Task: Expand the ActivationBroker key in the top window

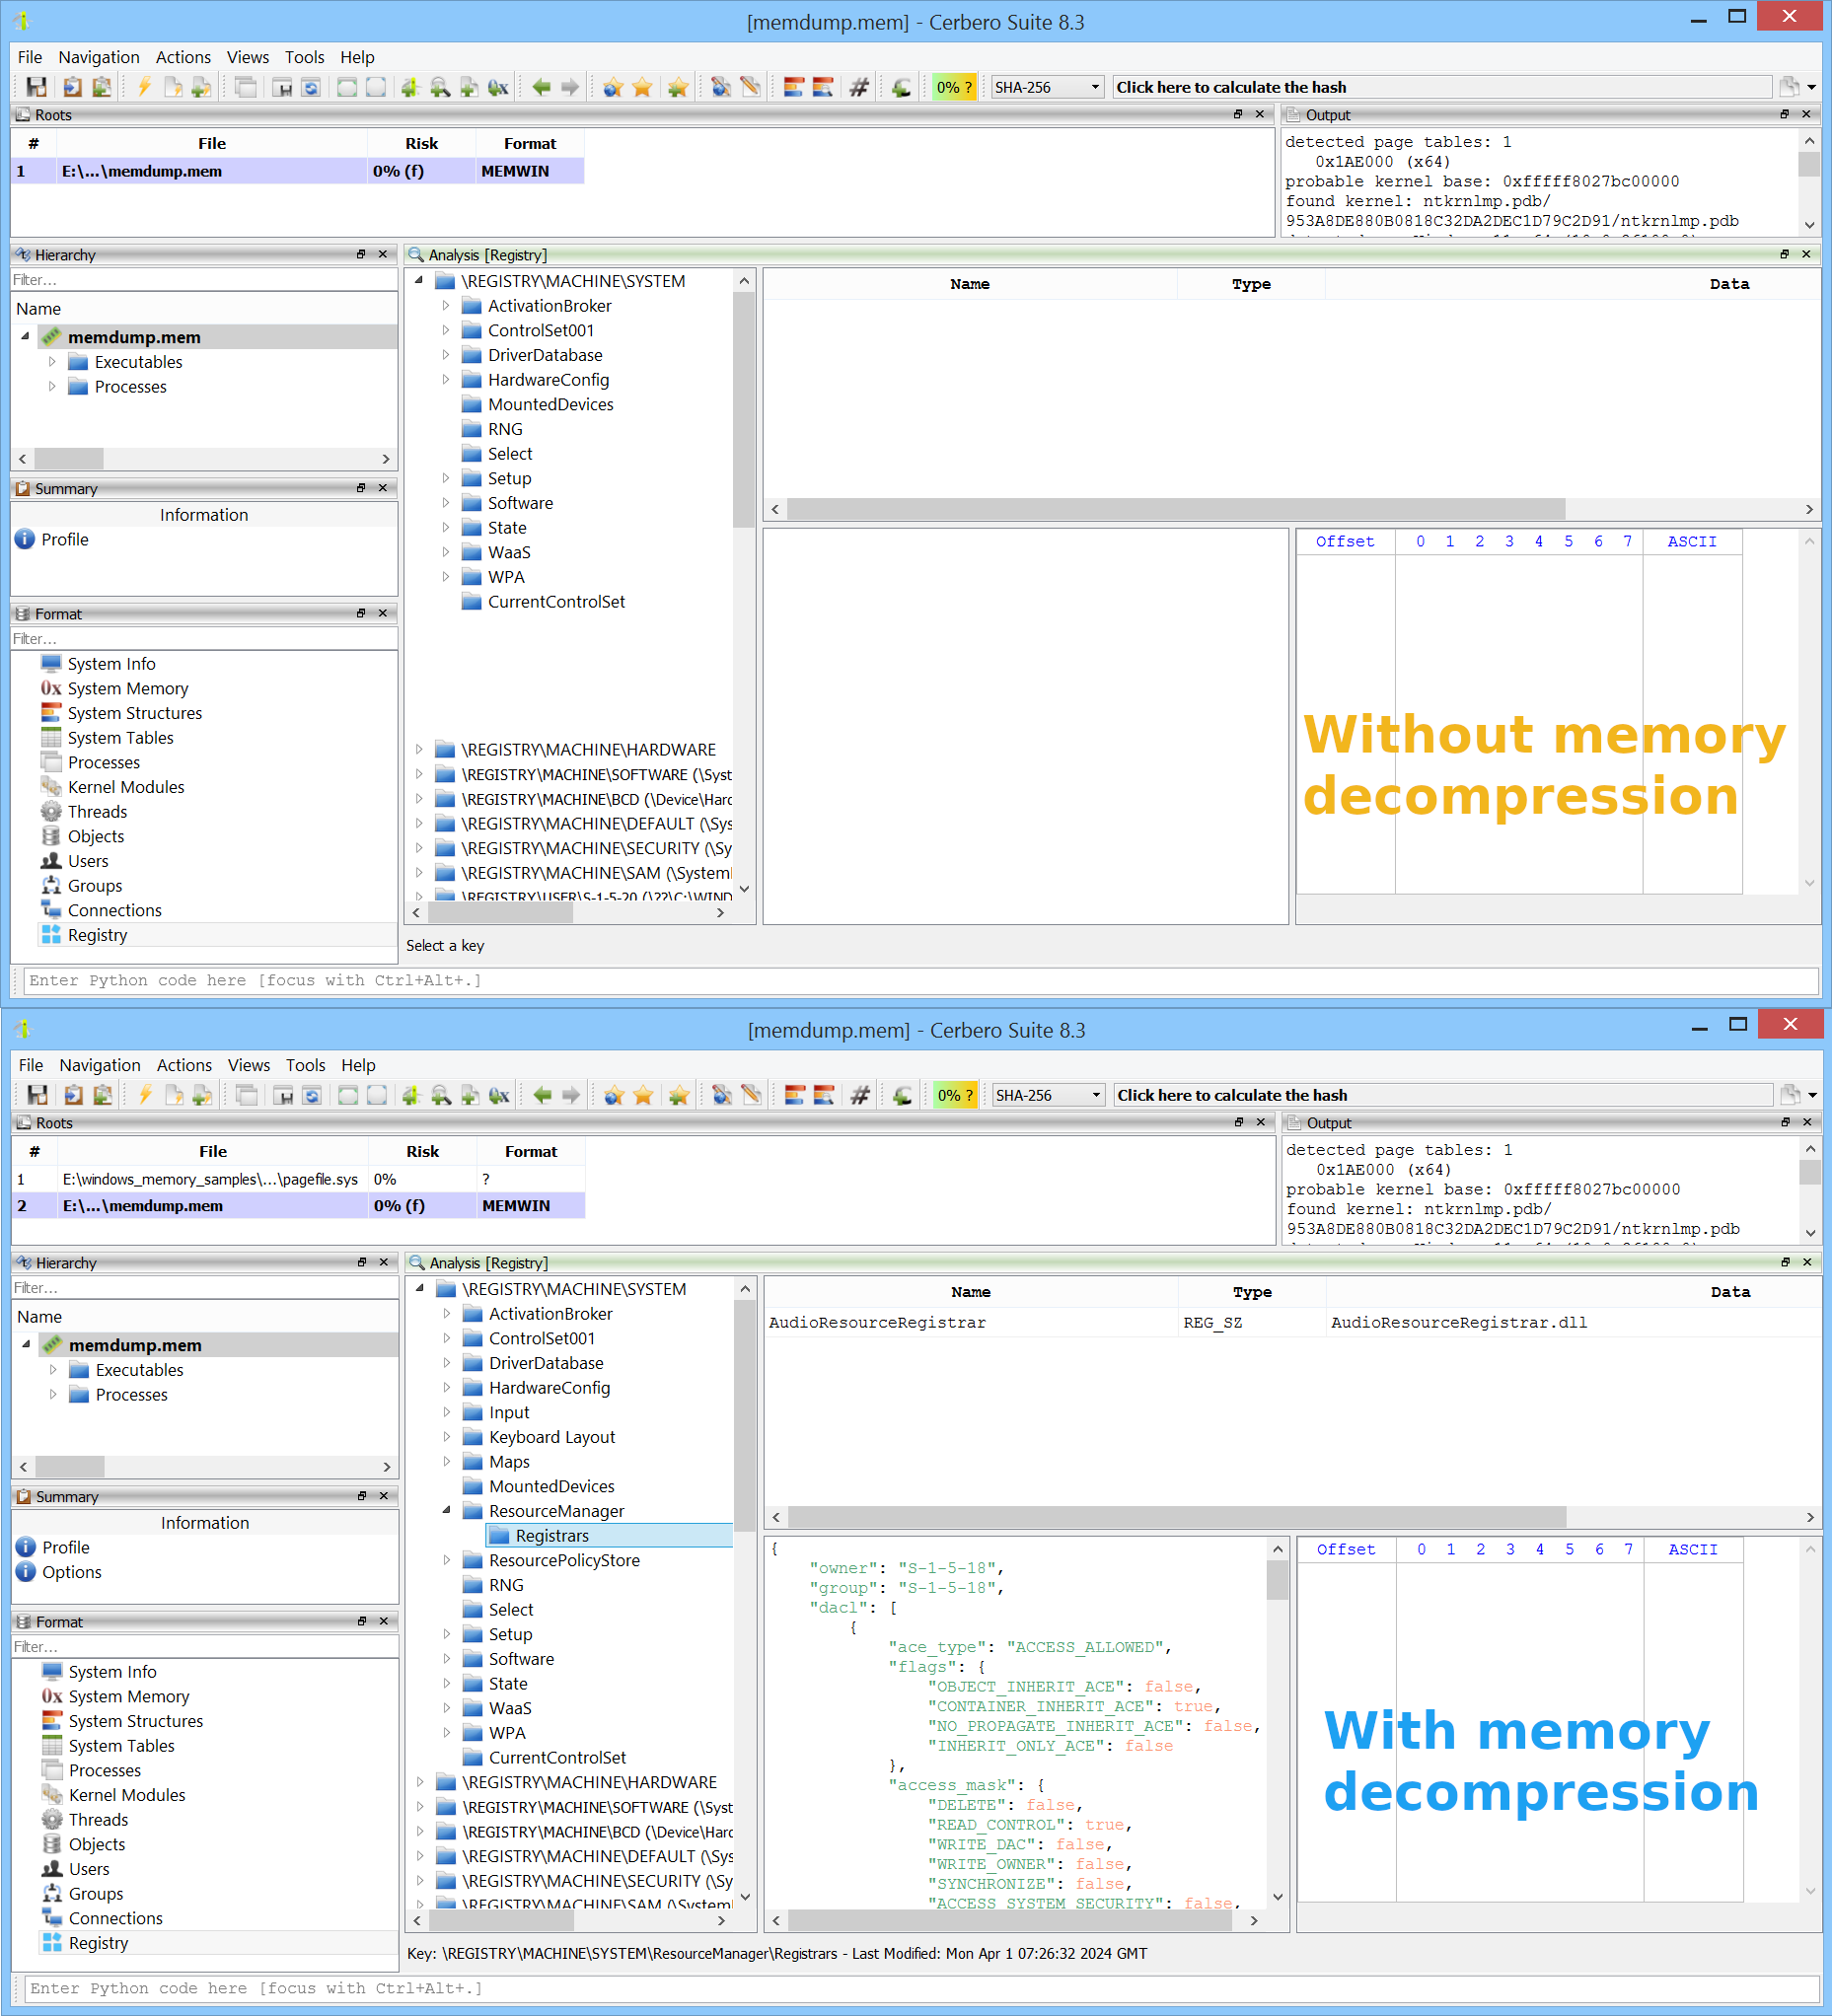Action: 446,306
